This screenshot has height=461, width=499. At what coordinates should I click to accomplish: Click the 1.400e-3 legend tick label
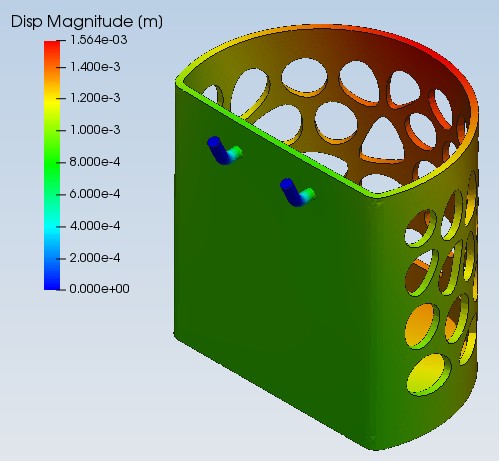click(x=95, y=67)
